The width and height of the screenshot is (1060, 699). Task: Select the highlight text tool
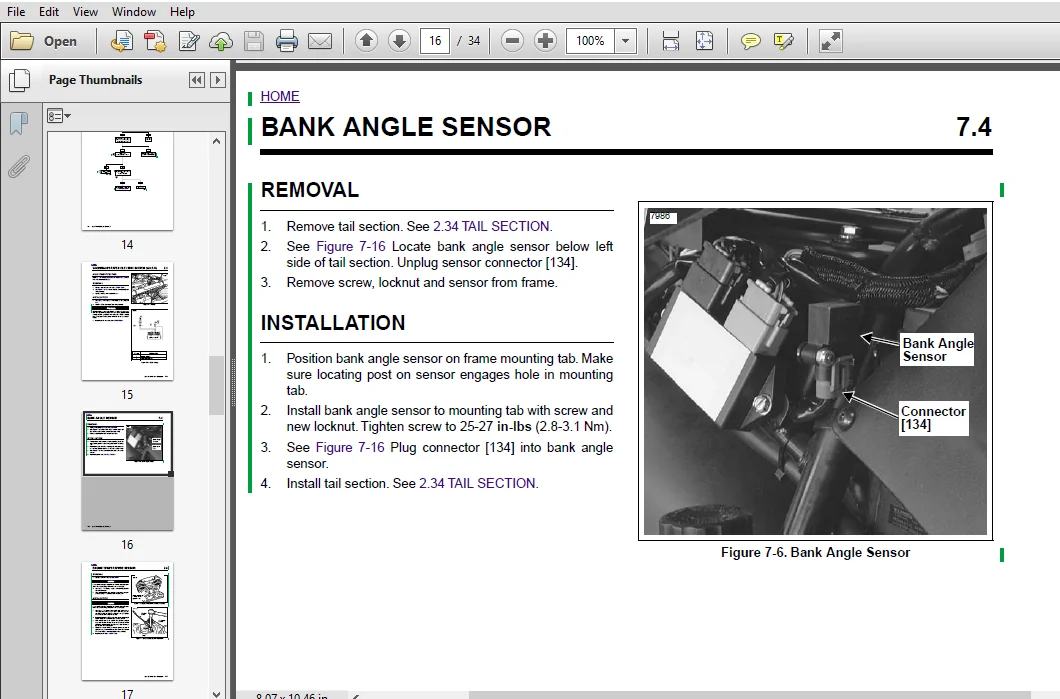784,41
